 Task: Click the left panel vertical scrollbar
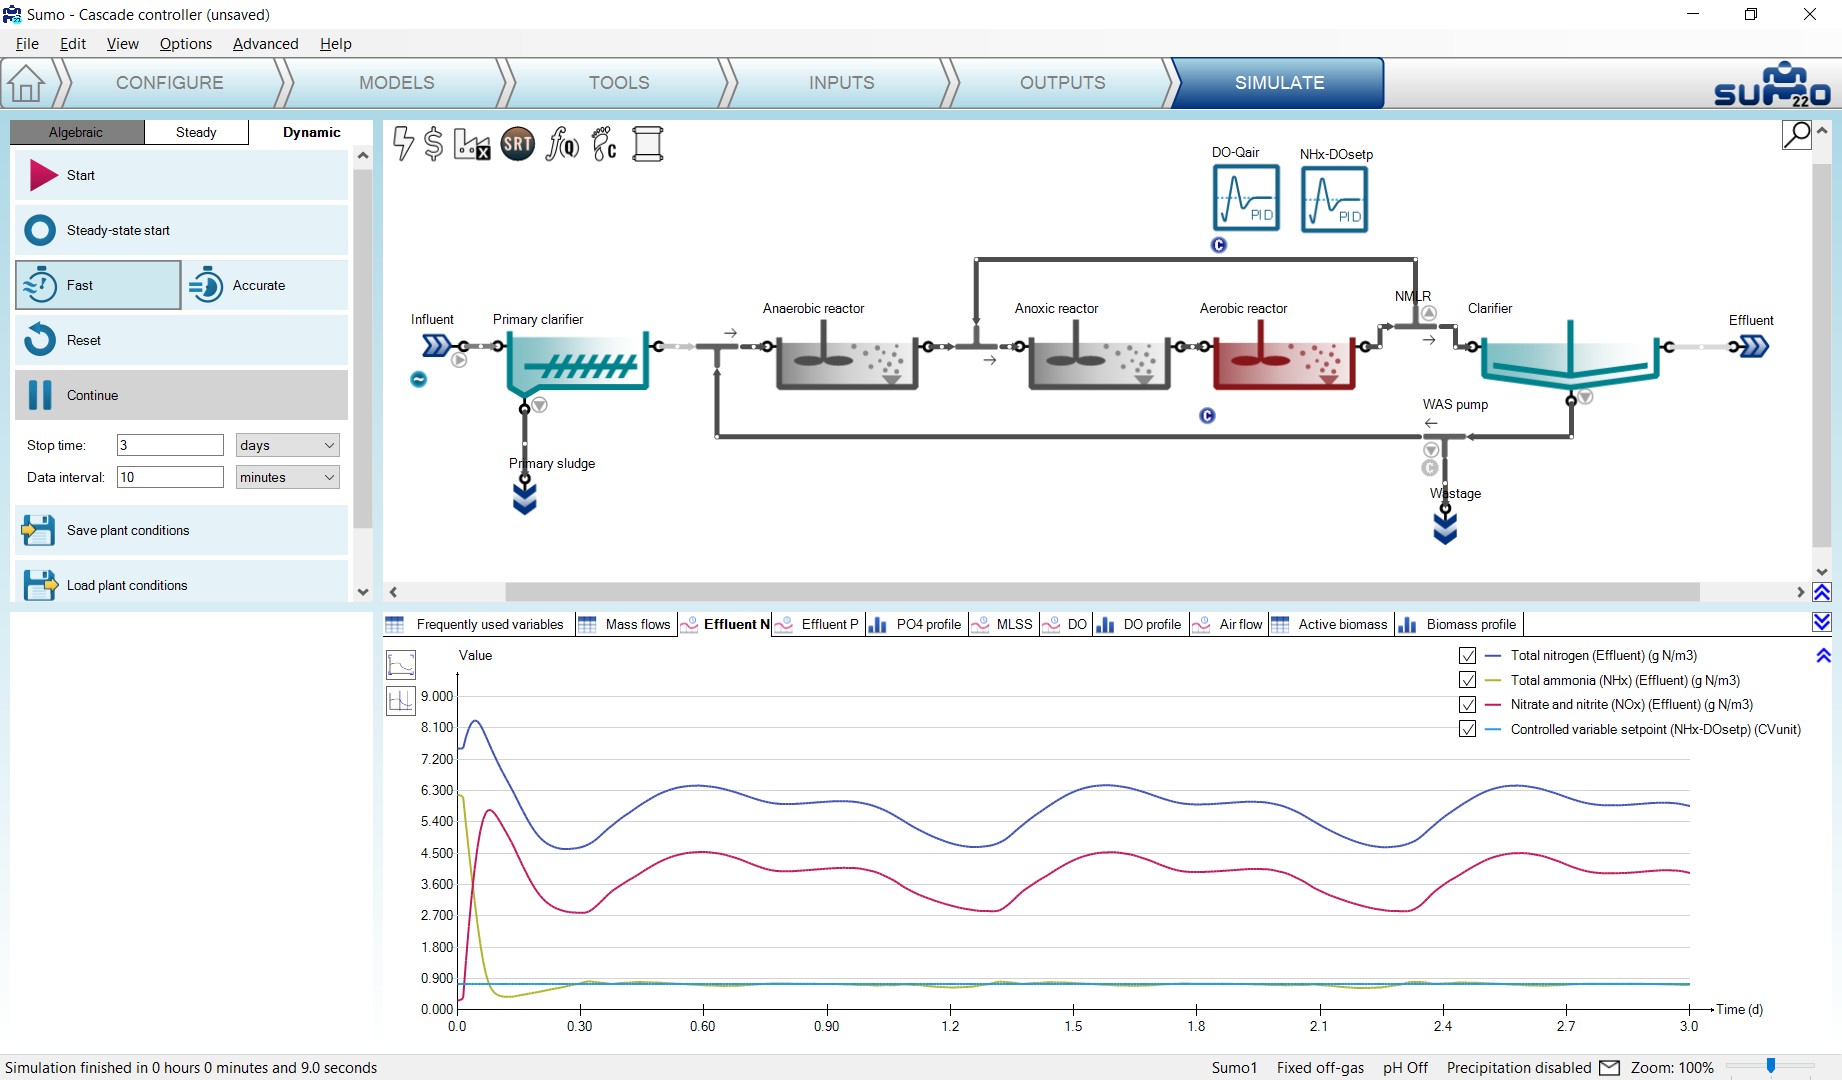point(363,350)
